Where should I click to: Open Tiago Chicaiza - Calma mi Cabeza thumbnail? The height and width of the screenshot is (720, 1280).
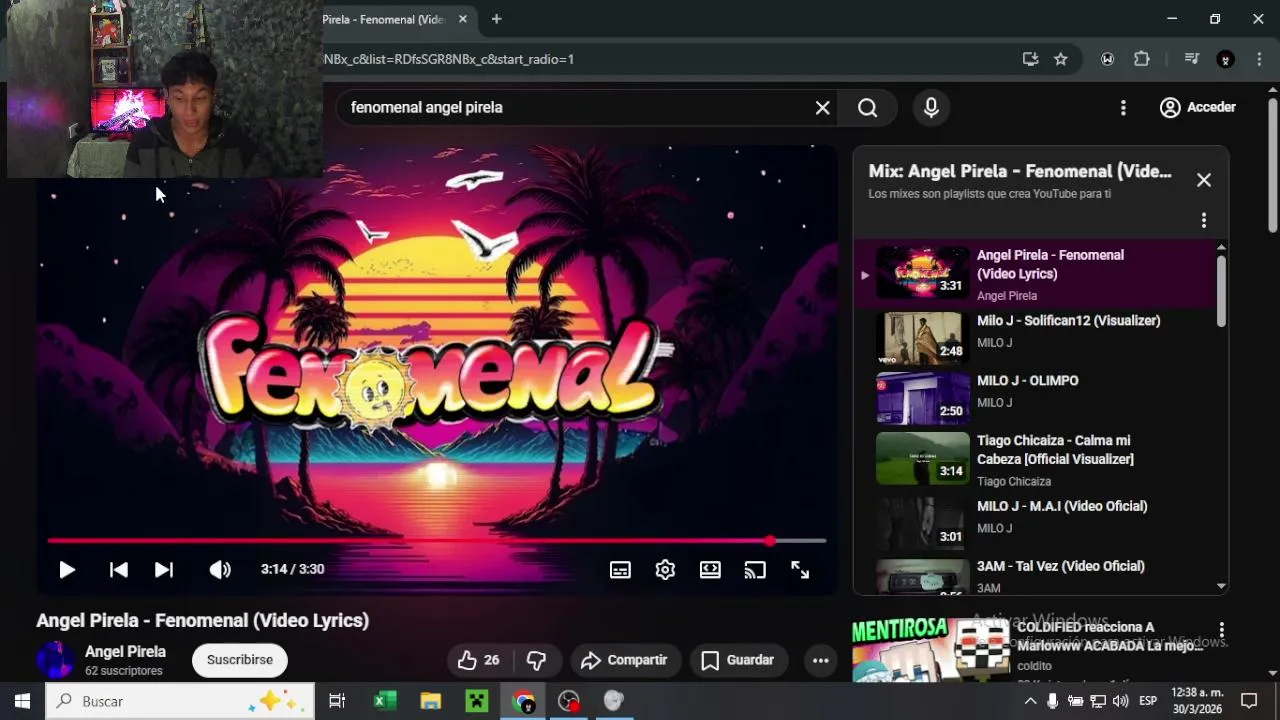pos(922,457)
